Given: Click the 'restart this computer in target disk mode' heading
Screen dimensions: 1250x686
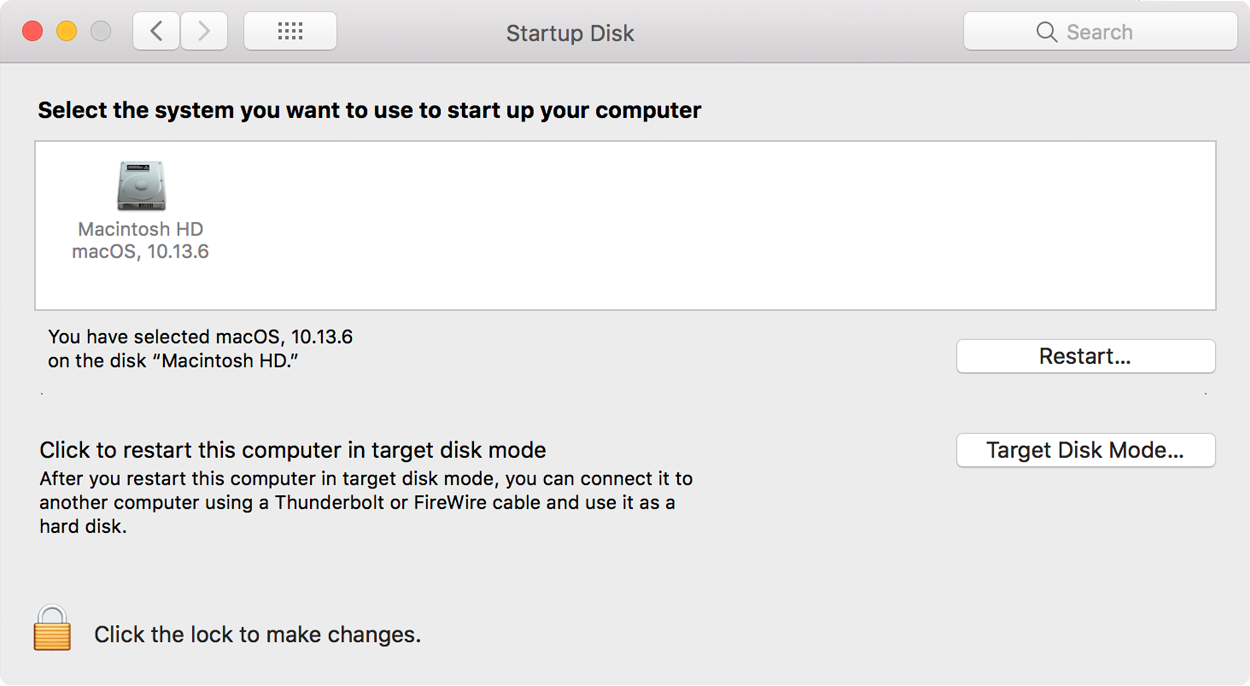Looking at the screenshot, I should click(293, 450).
